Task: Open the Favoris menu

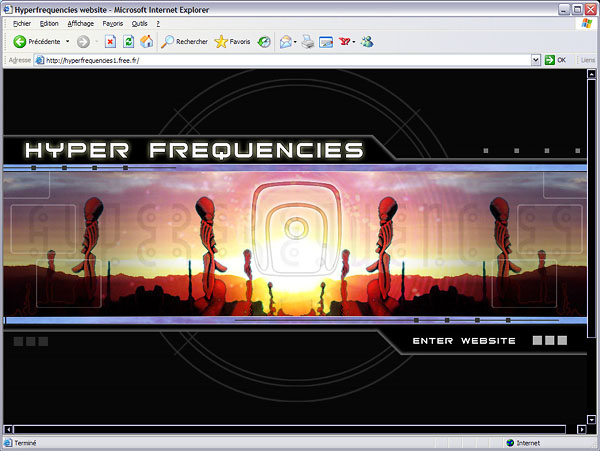Action: (112, 24)
